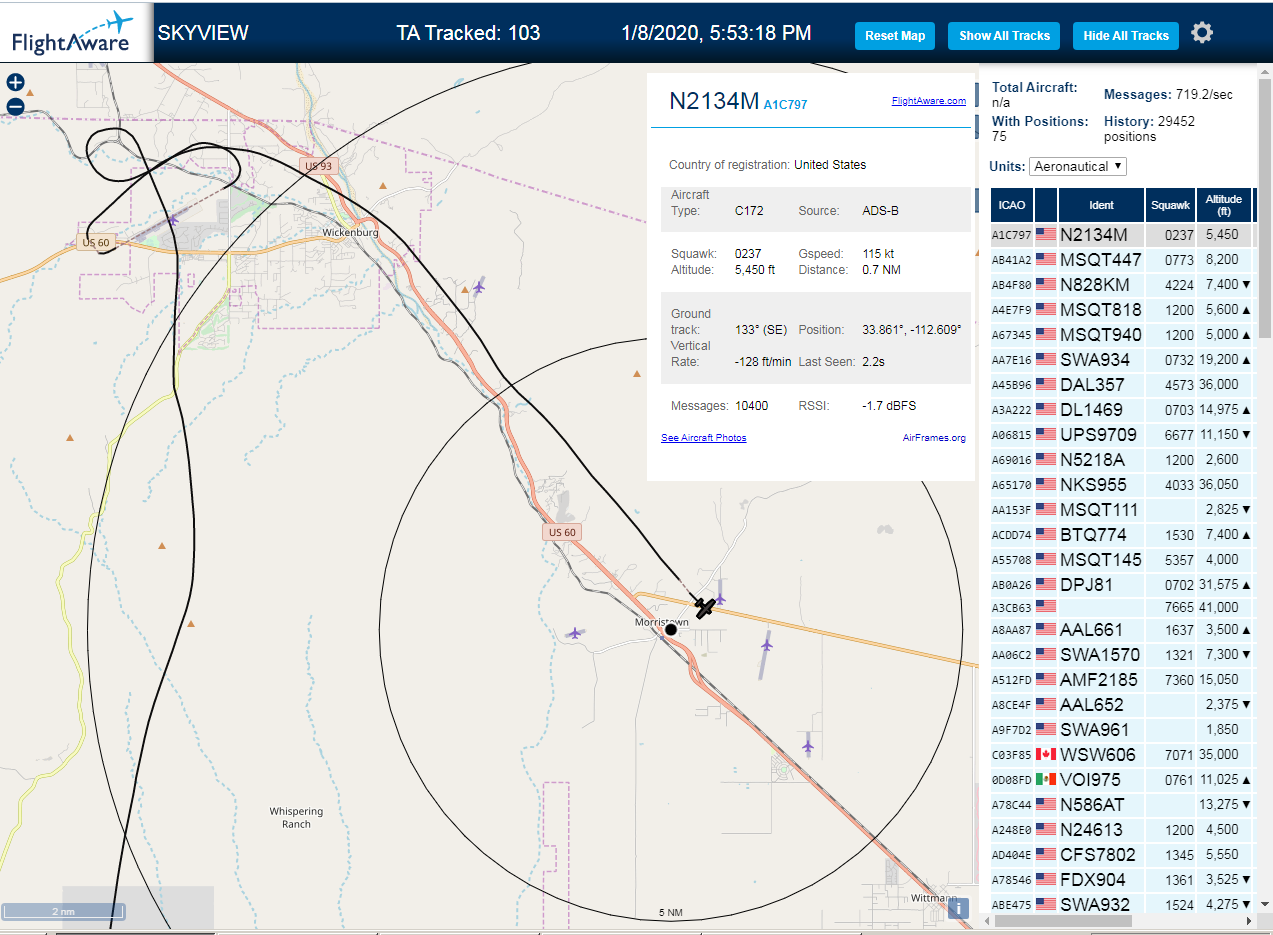Select the MSQT447 aircraft row
Image resolution: width=1273 pixels, height=935 pixels.
[1123, 260]
